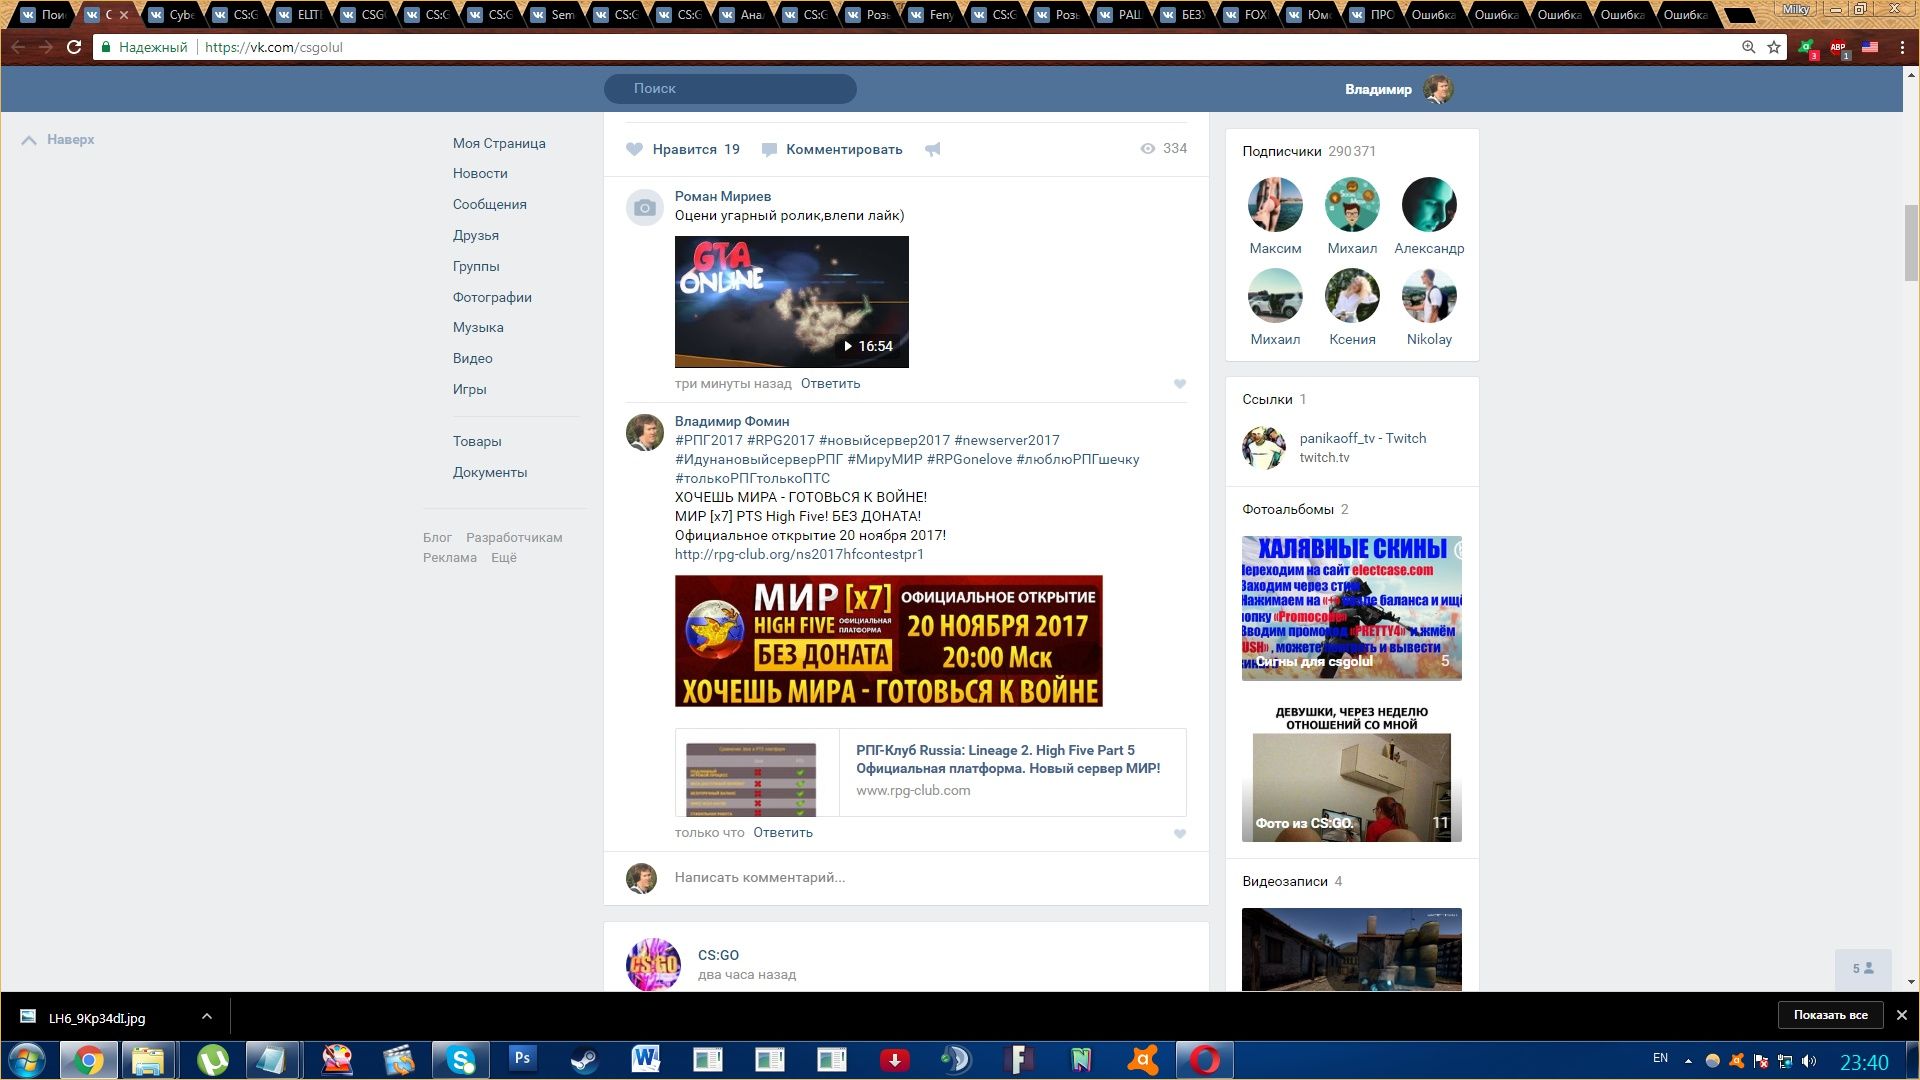Open Друзья in the sidebar
The width and height of the screenshot is (1920, 1080).
(x=475, y=235)
